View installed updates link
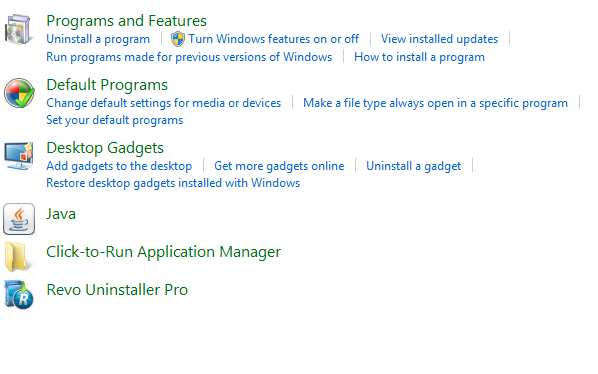This screenshot has height=374, width=598. (439, 39)
